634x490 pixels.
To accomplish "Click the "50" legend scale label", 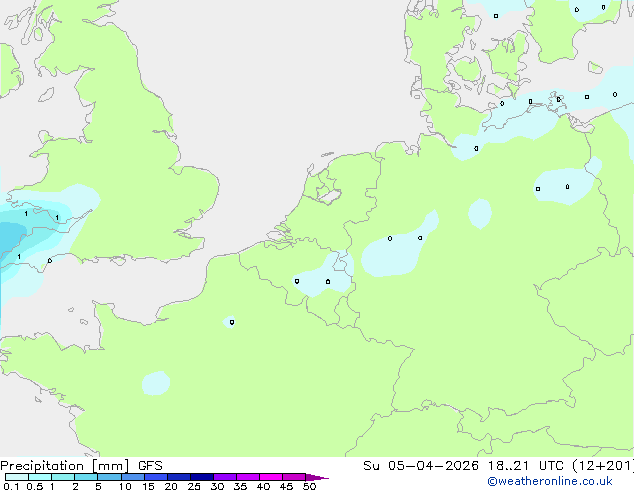I will click(310, 486).
